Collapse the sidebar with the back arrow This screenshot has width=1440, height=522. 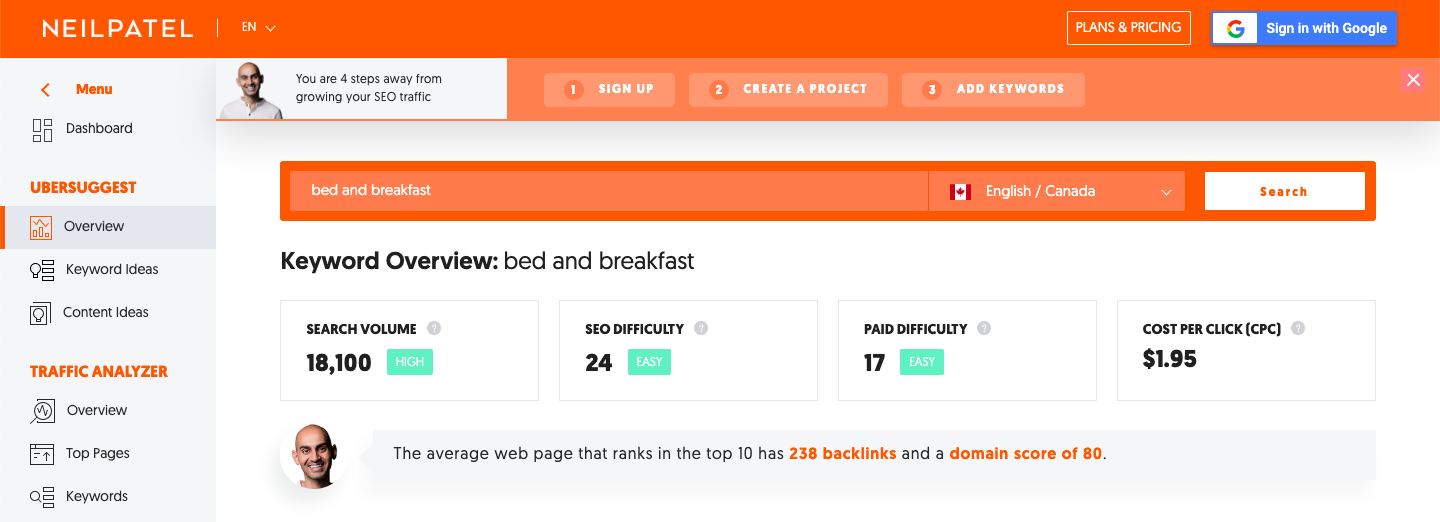[45, 90]
